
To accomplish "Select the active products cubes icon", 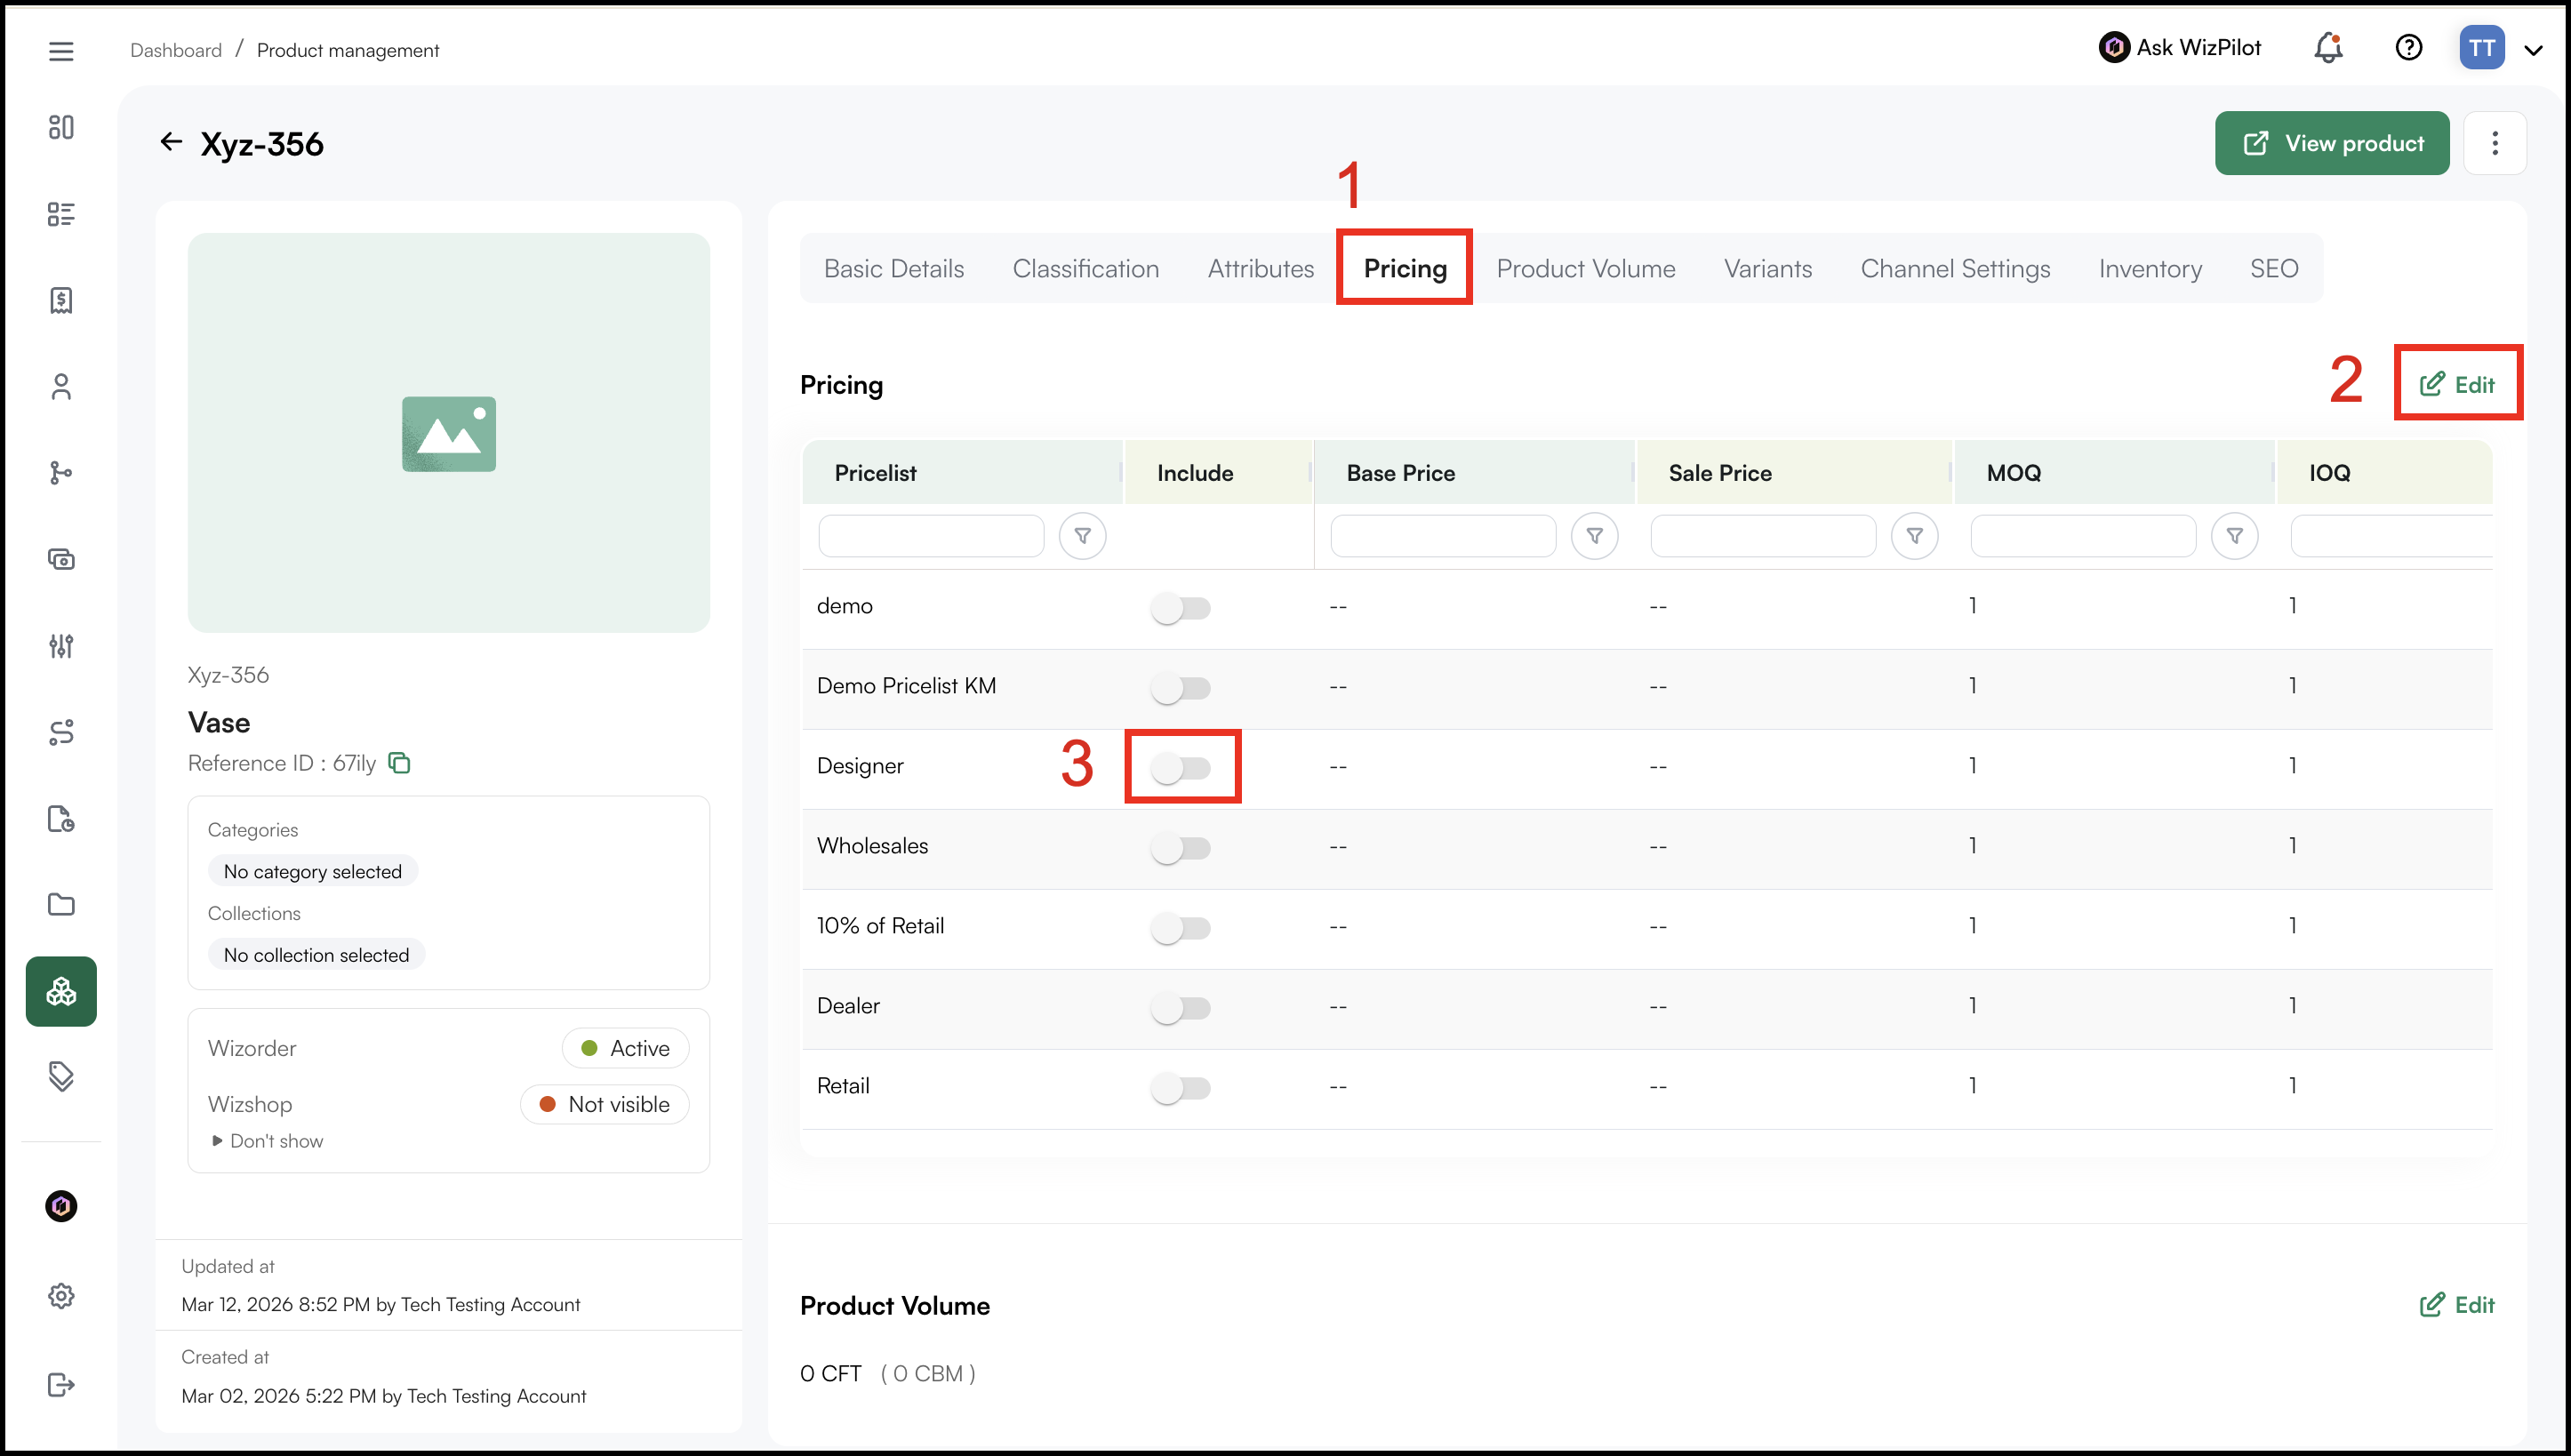I will 61,991.
